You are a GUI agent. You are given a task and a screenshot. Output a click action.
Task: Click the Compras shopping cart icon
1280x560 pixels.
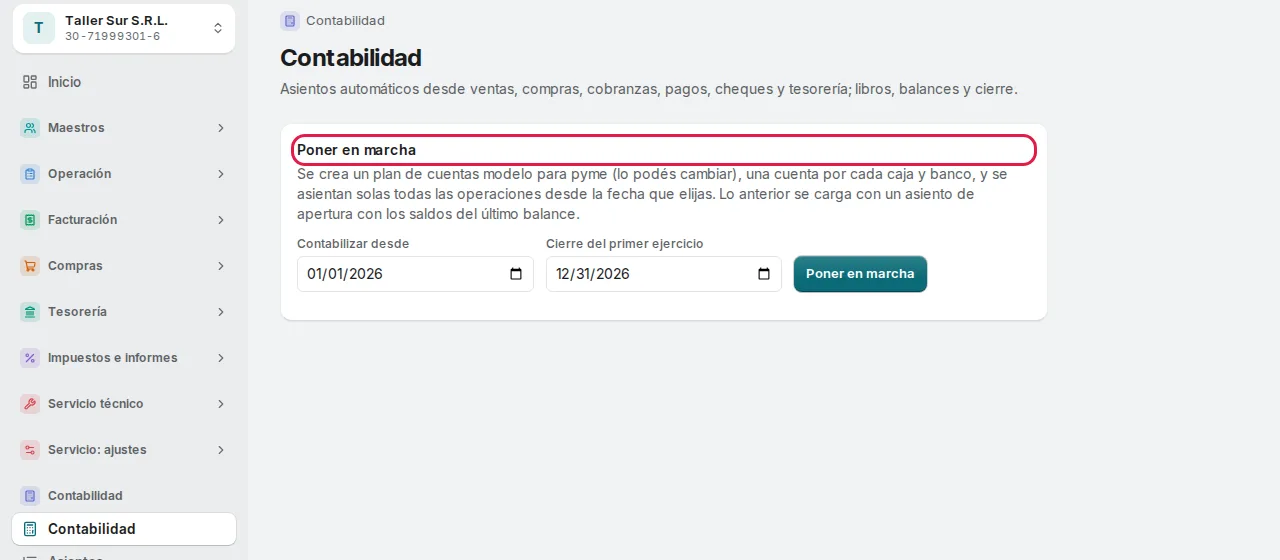30,266
